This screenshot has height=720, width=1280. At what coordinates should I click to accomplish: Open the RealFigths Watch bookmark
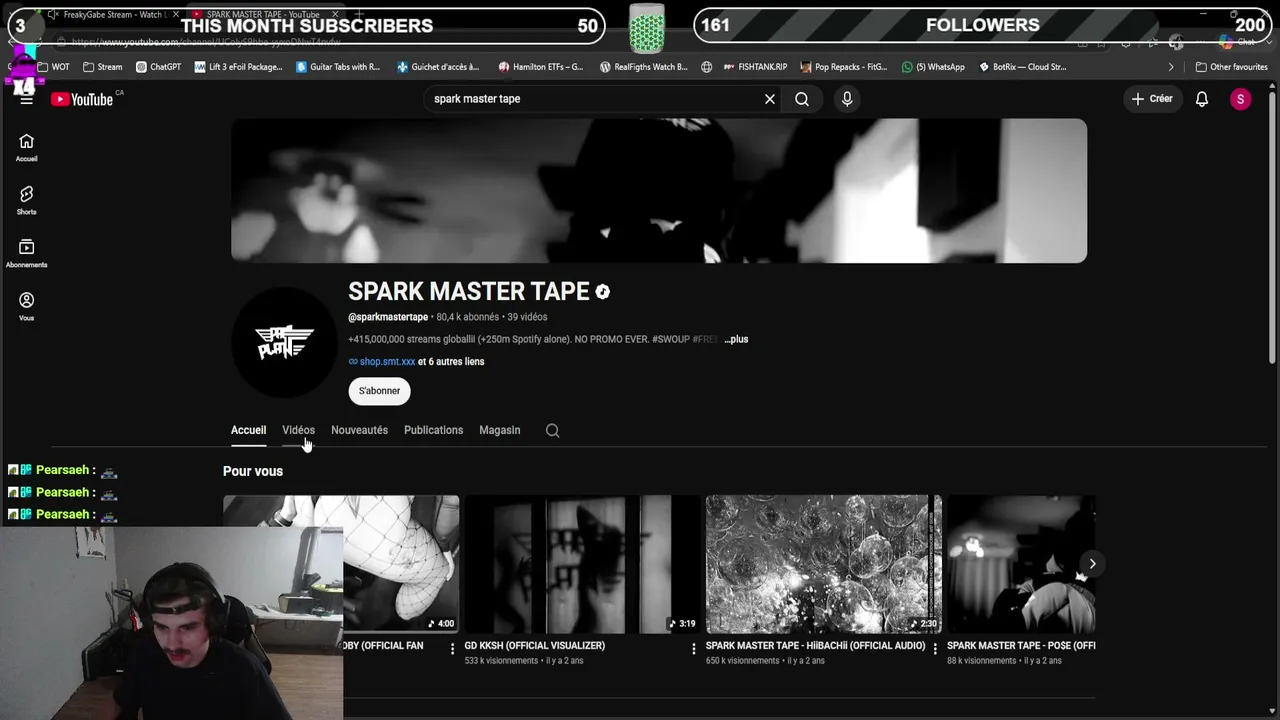tap(643, 67)
